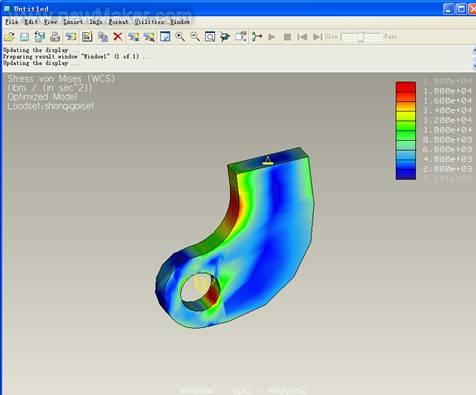
Task: Click the red band of the stress legend
Action: pos(406,87)
